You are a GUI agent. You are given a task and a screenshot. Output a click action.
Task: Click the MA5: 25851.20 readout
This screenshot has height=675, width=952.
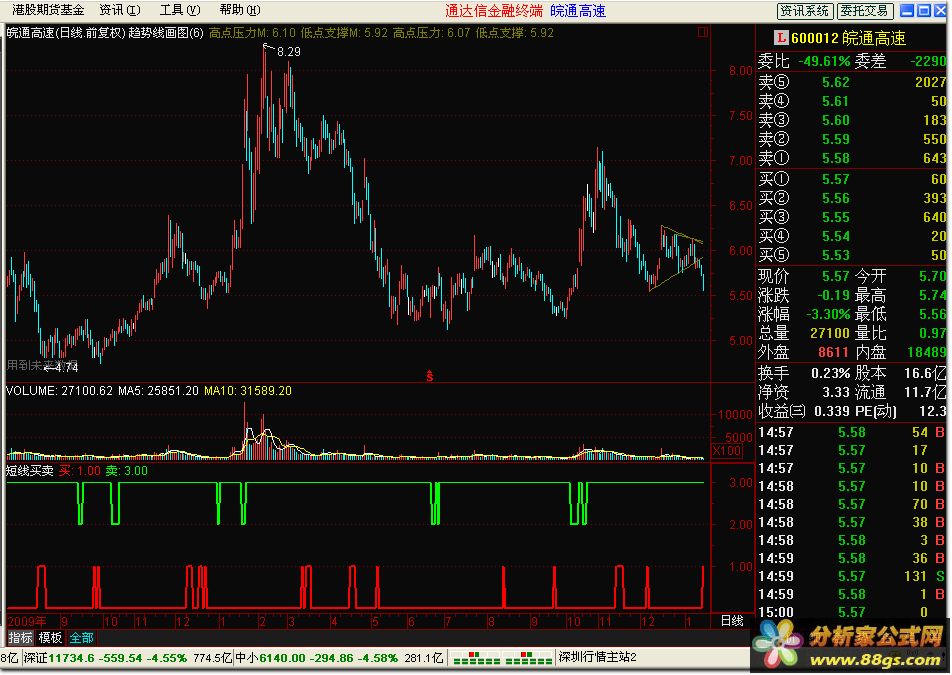pyautogui.click(x=158, y=390)
